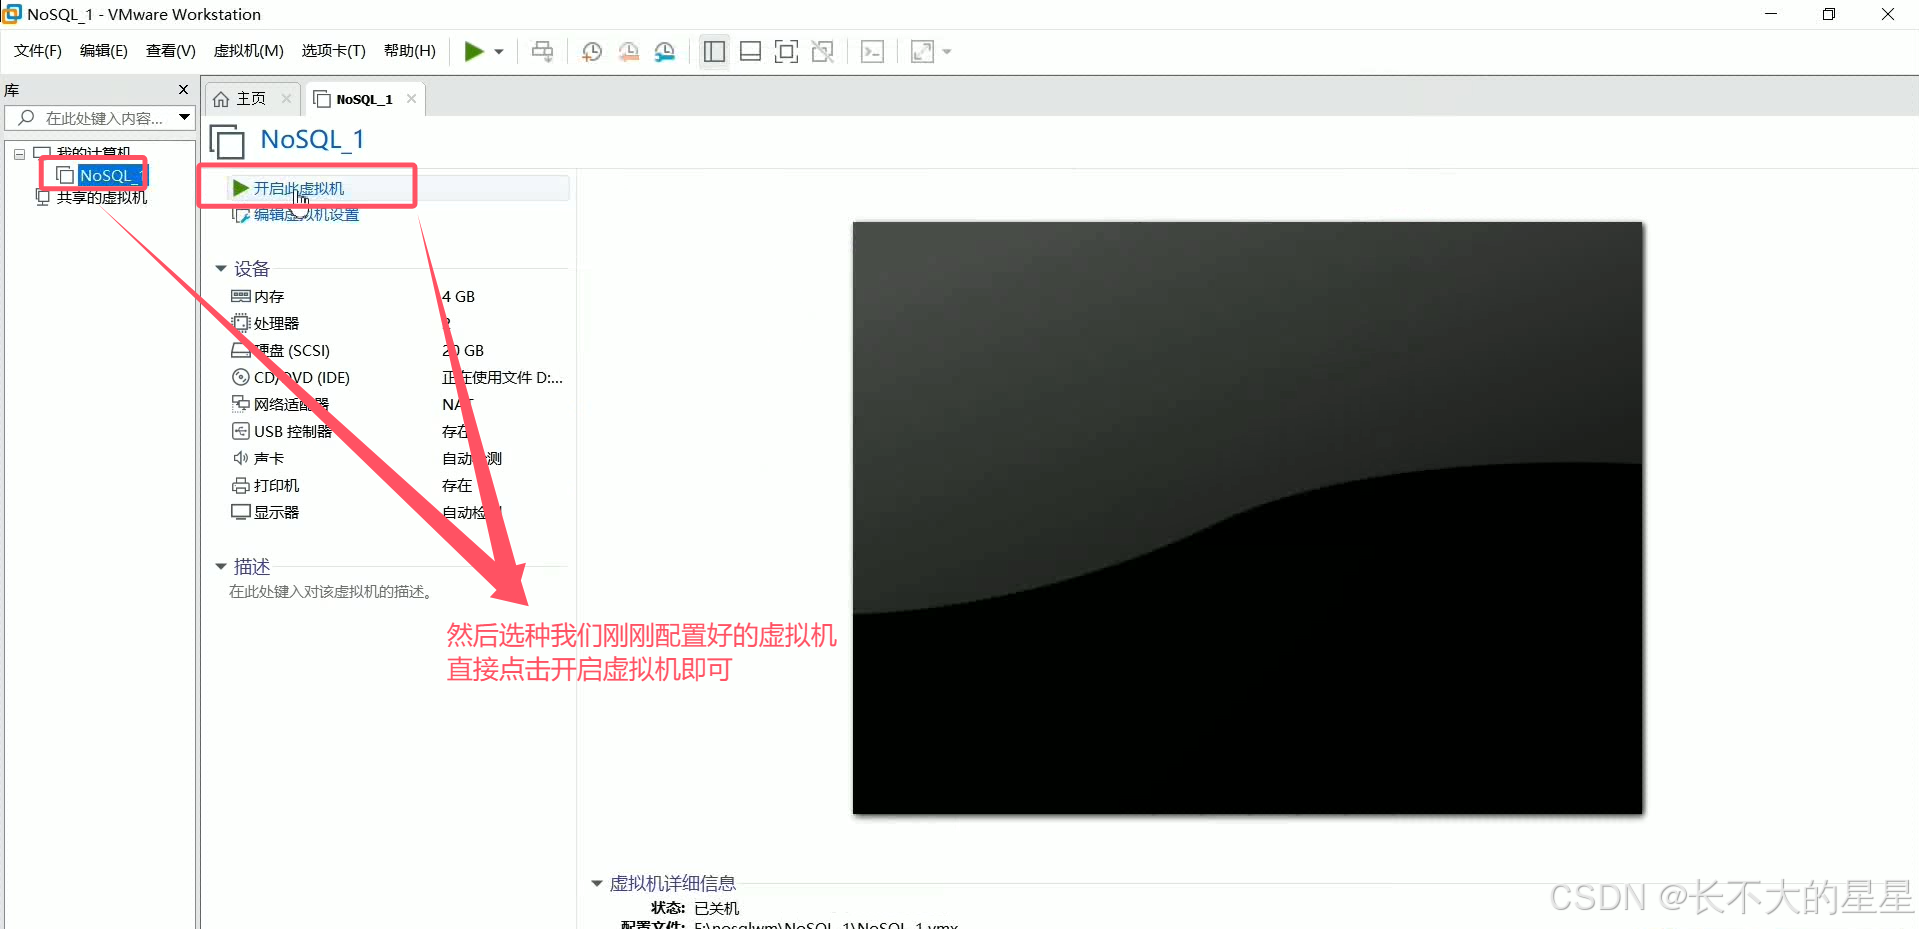
Task: Click the 网络适配器 network adapter icon
Action: pyautogui.click(x=241, y=404)
